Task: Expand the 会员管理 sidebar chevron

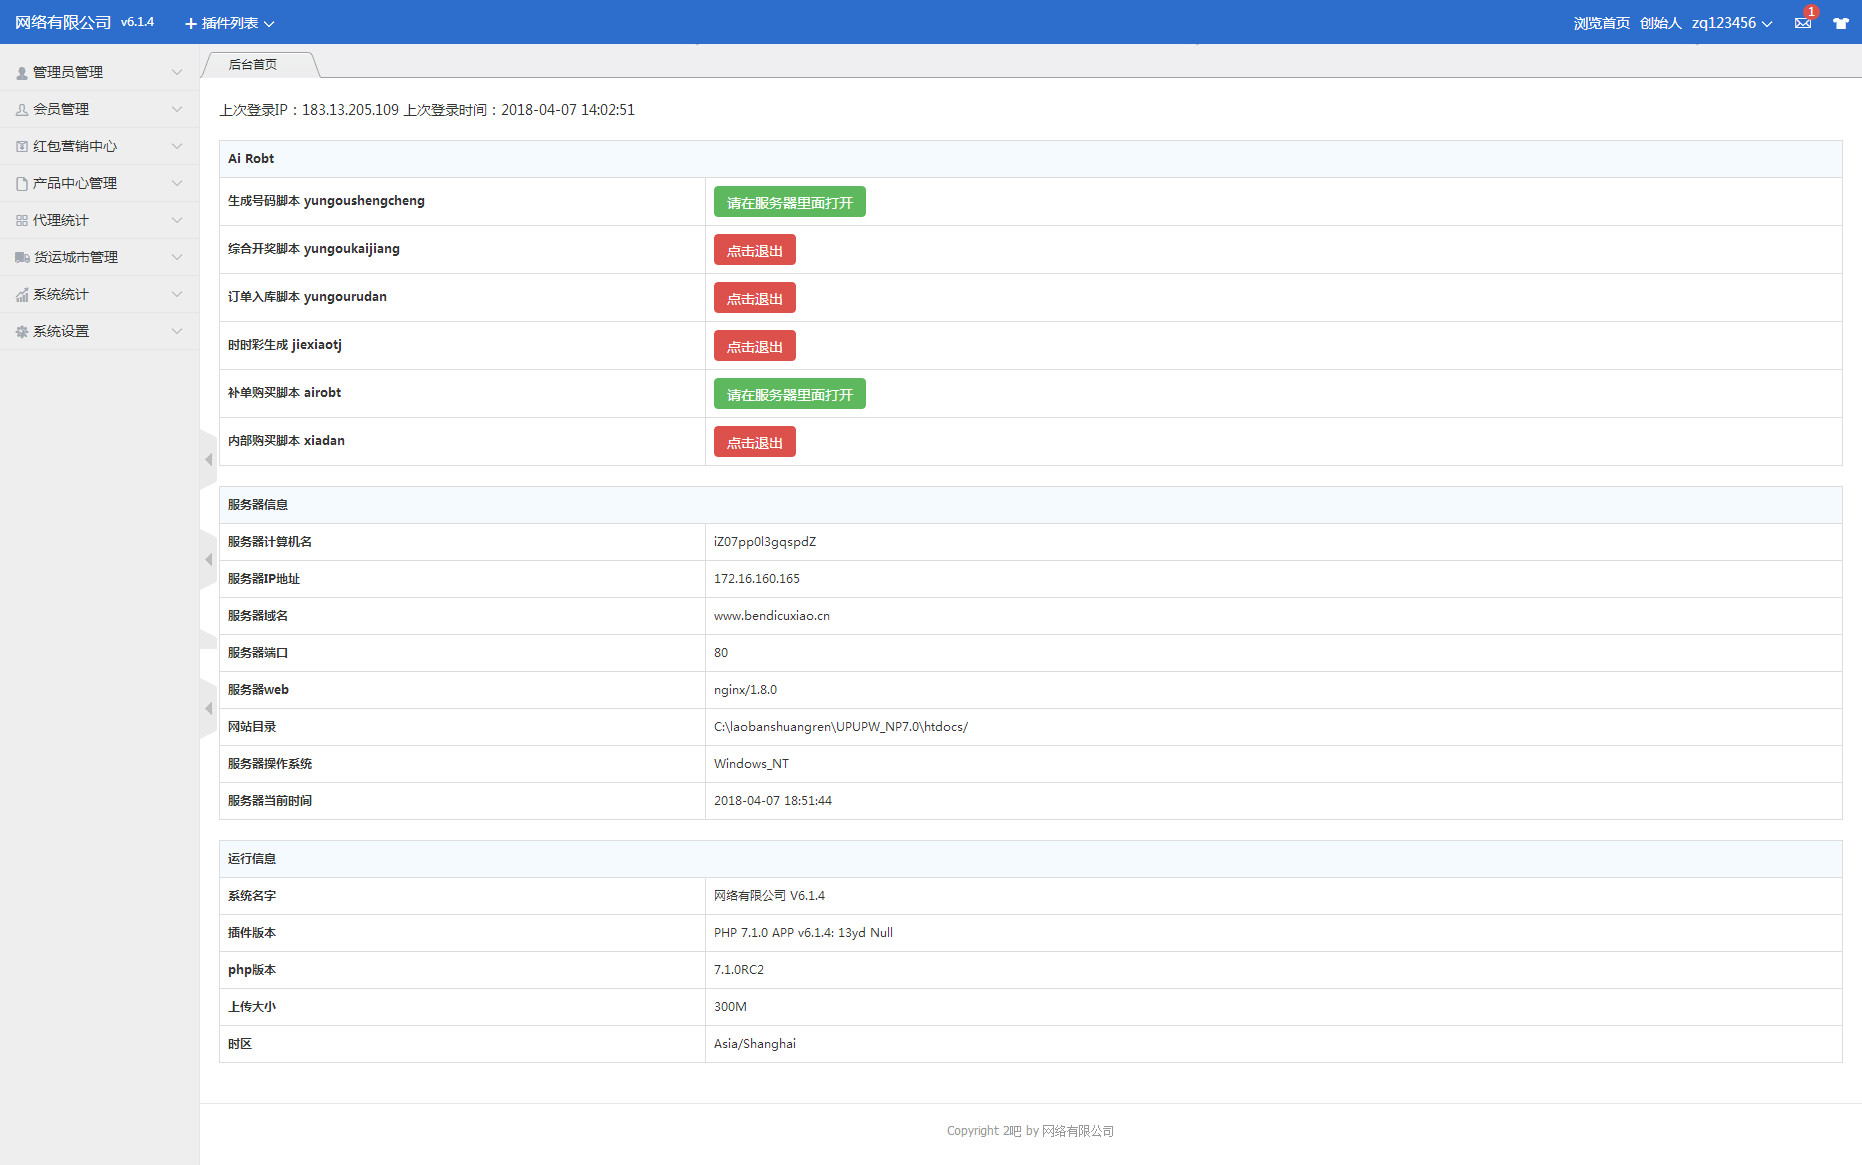Action: (177, 109)
